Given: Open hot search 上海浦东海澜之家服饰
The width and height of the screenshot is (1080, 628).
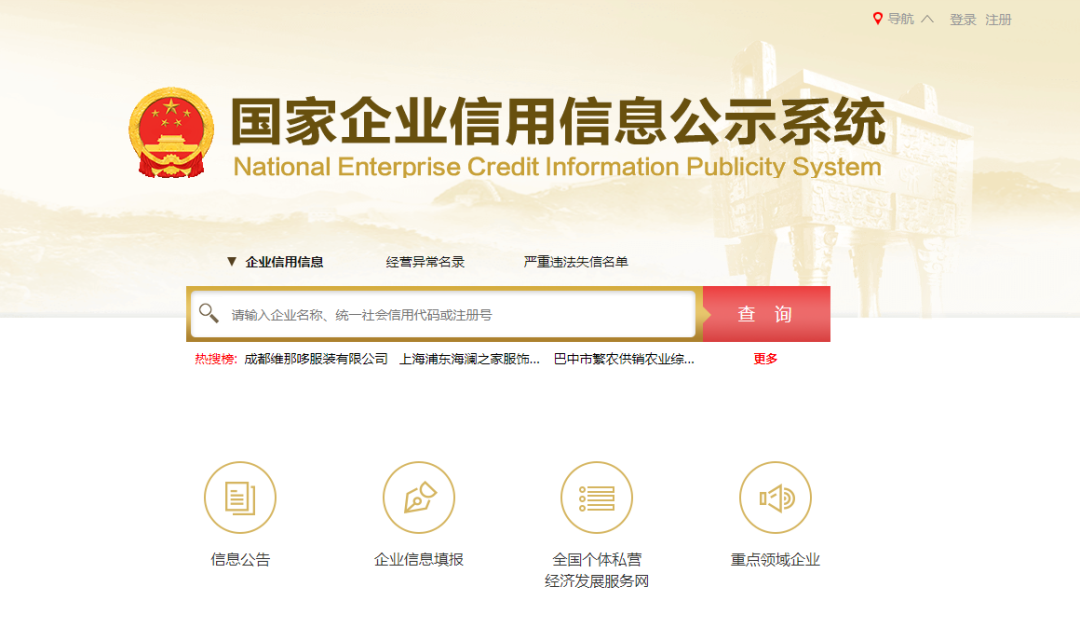Looking at the screenshot, I should [x=469, y=359].
